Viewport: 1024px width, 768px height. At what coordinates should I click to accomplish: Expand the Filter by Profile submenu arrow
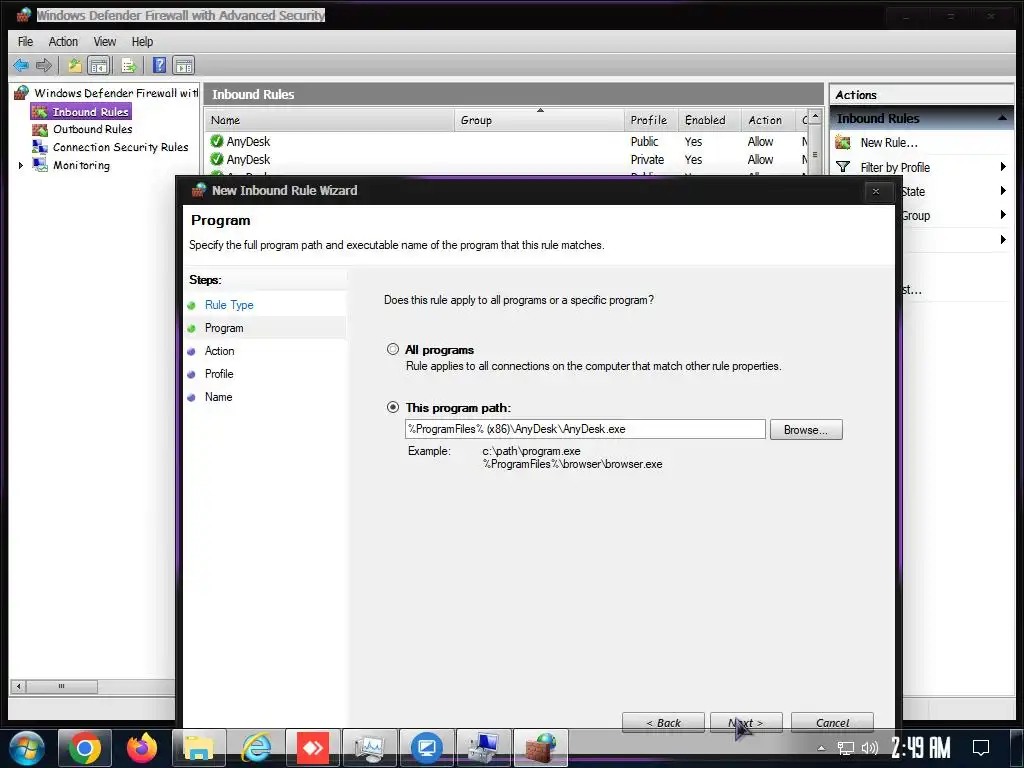point(1003,167)
